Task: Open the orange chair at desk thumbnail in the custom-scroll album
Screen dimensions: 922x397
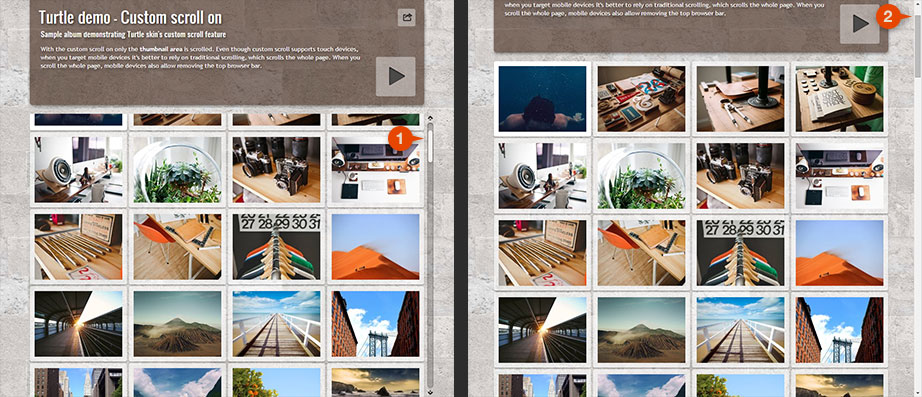Action: click(x=178, y=246)
